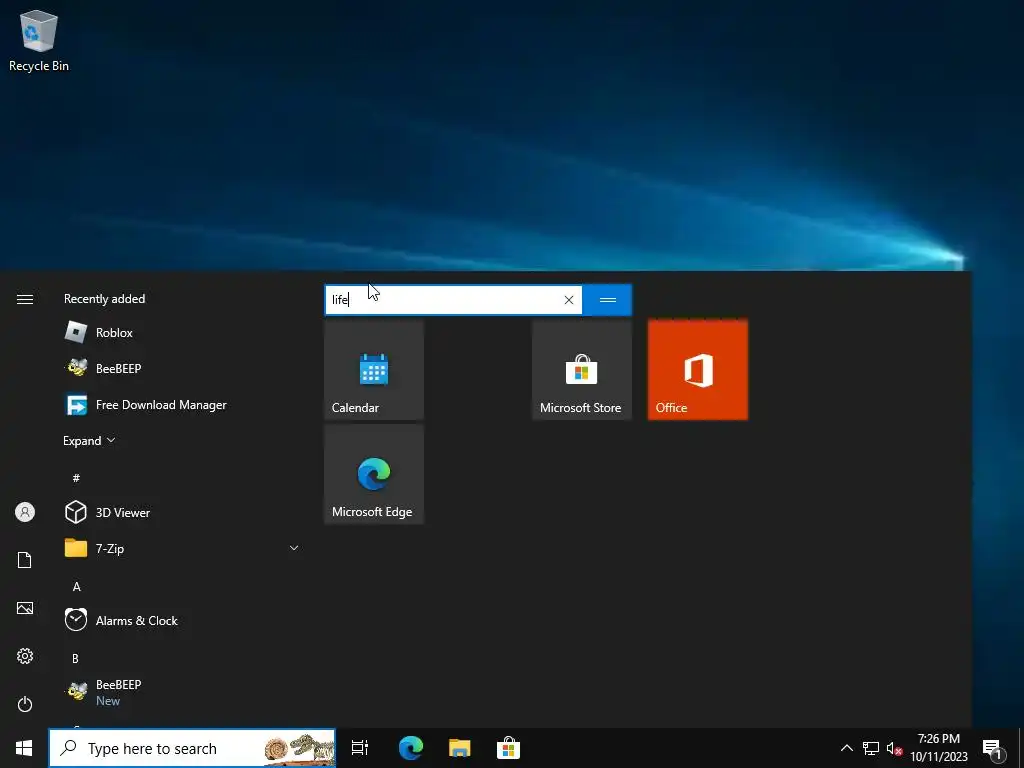The width and height of the screenshot is (1024, 768).
Task: Open Microsoft Store from the taskbar
Action: [508, 748]
